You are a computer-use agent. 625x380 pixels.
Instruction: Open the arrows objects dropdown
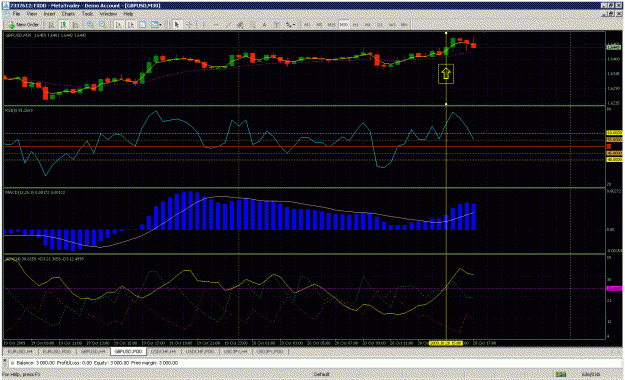pos(290,25)
